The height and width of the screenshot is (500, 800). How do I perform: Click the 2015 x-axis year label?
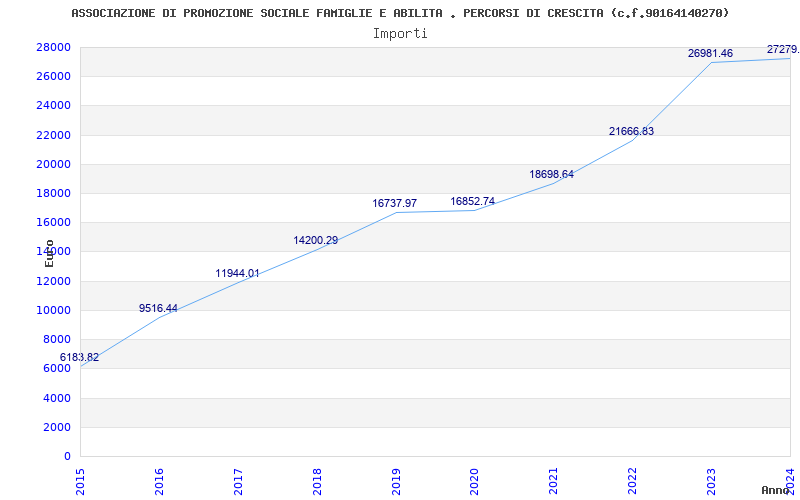tap(80, 482)
